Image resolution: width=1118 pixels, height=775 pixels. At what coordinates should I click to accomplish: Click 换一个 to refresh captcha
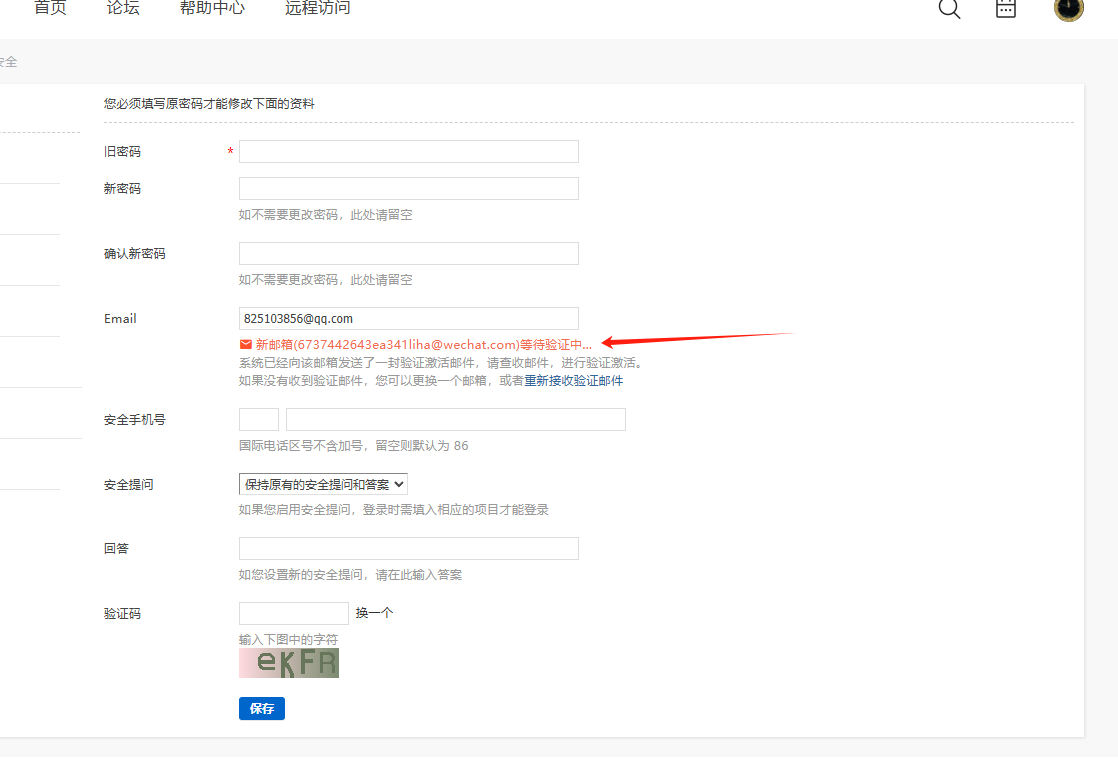[x=374, y=613]
